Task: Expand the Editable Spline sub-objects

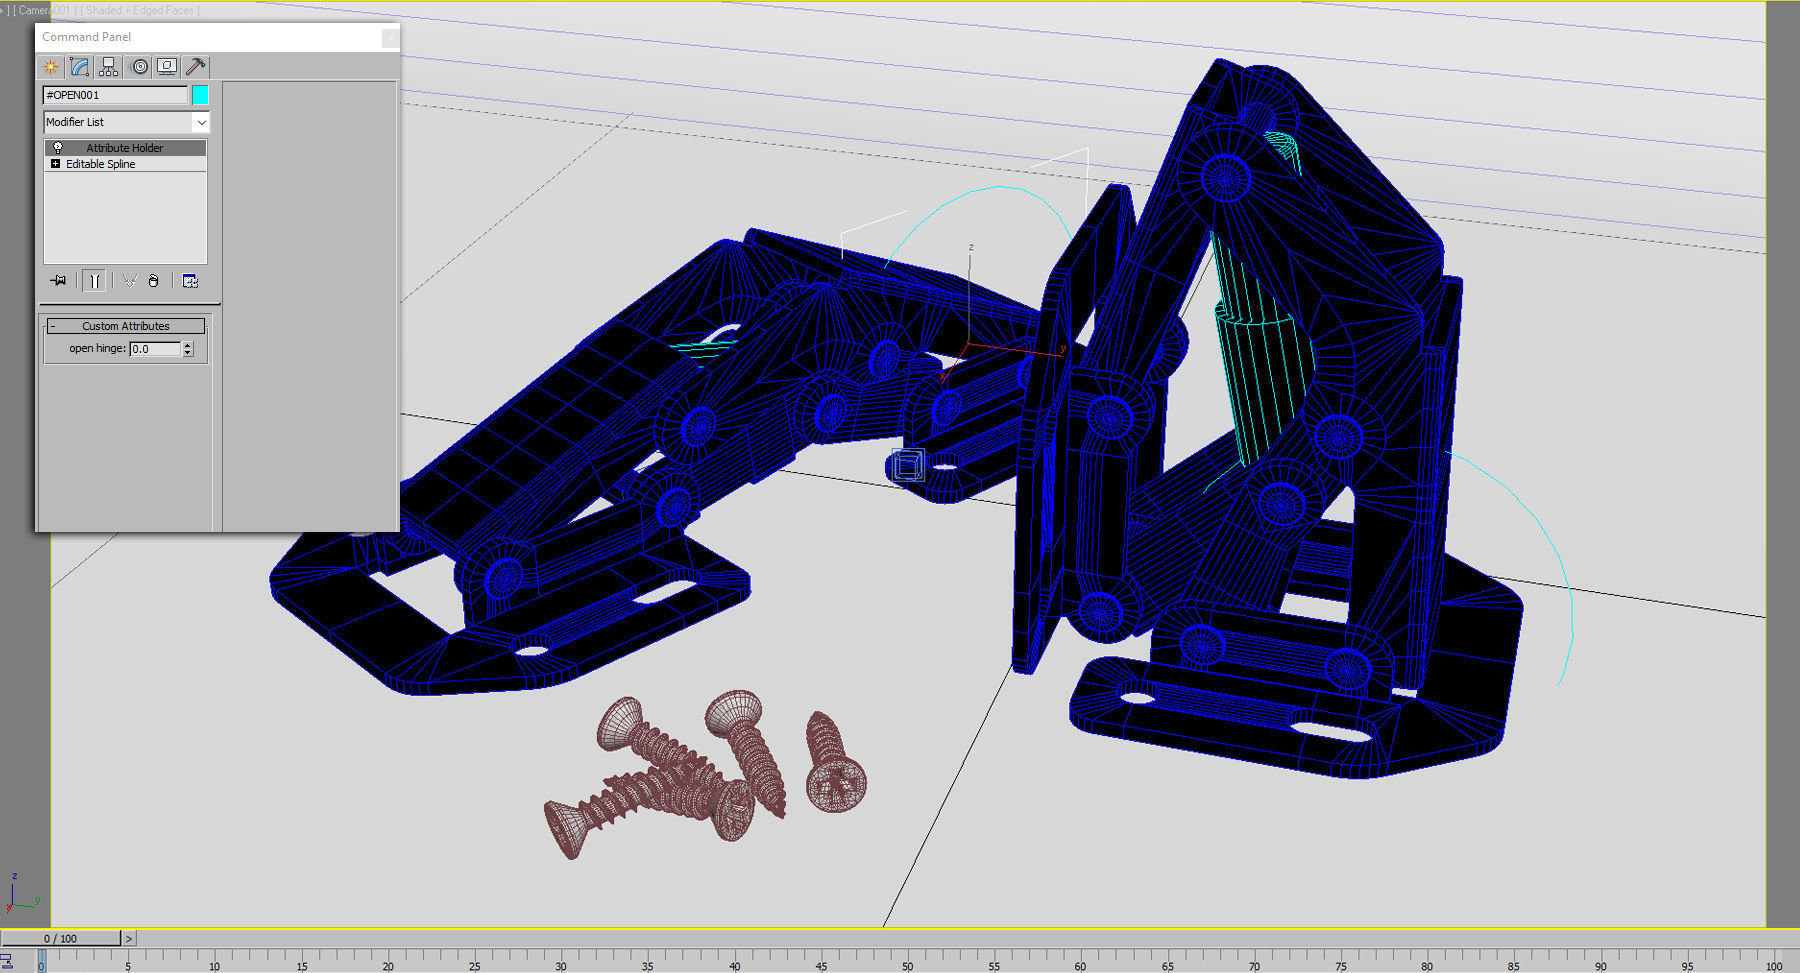Action: (56, 164)
